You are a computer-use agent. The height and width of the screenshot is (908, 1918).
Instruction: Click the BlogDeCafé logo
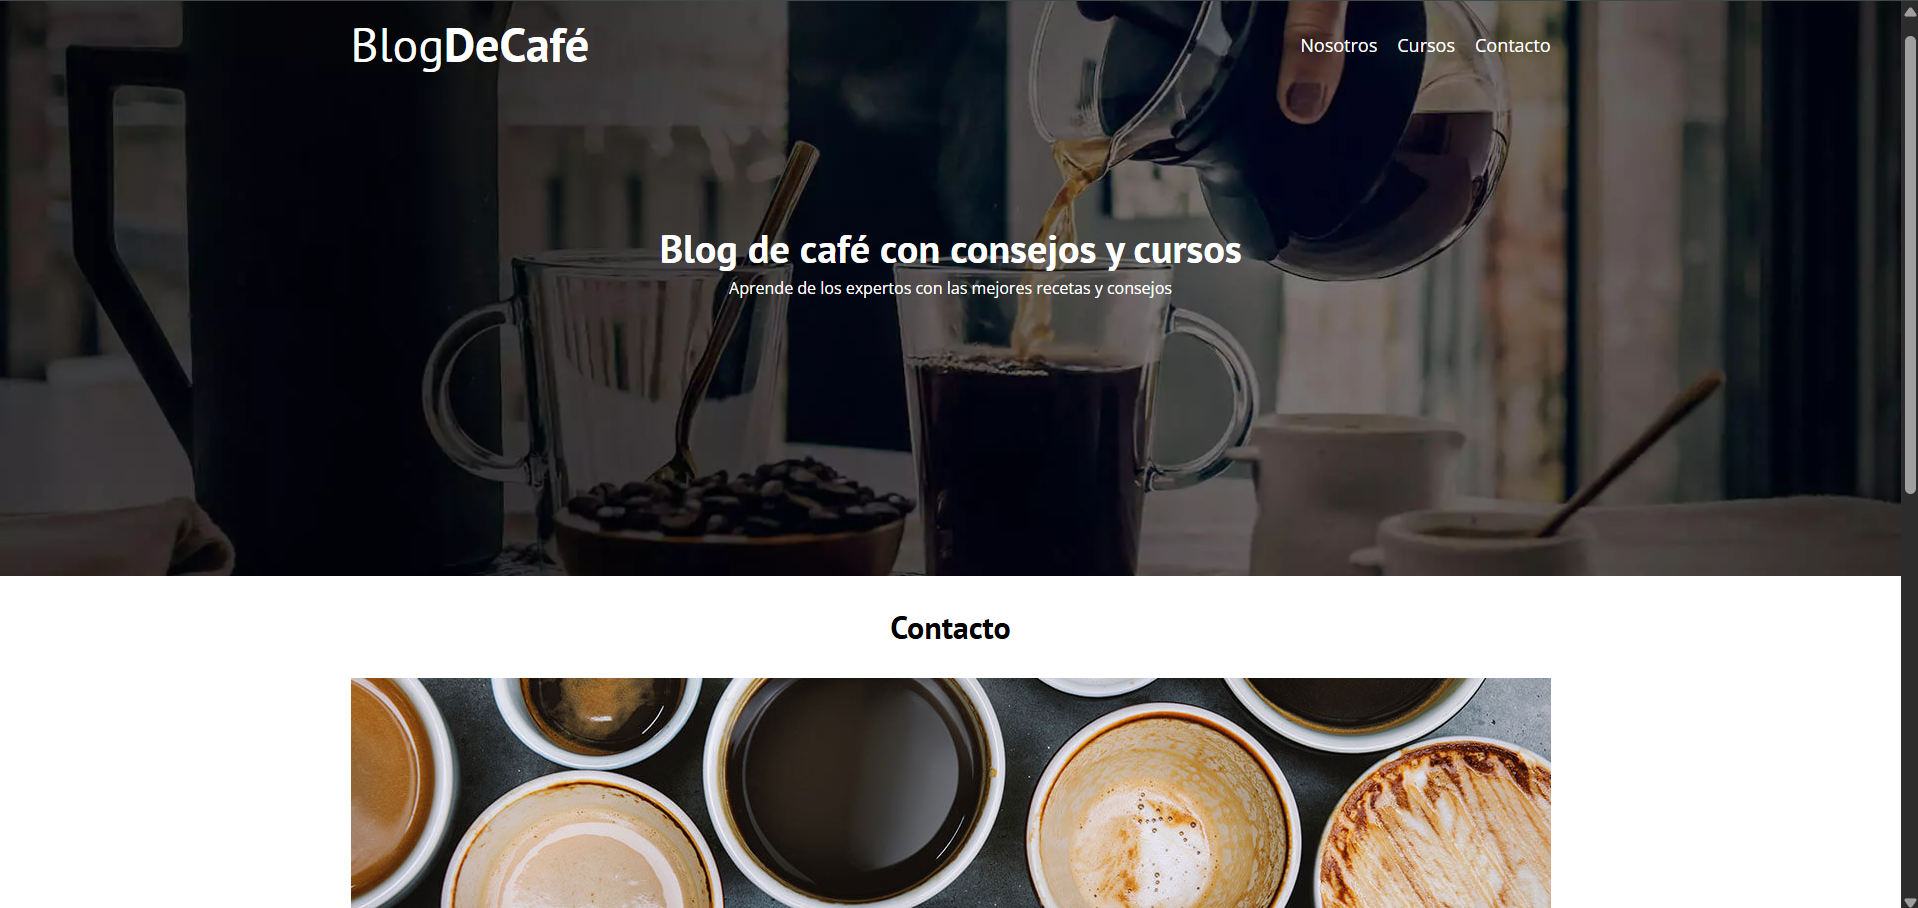pos(469,46)
